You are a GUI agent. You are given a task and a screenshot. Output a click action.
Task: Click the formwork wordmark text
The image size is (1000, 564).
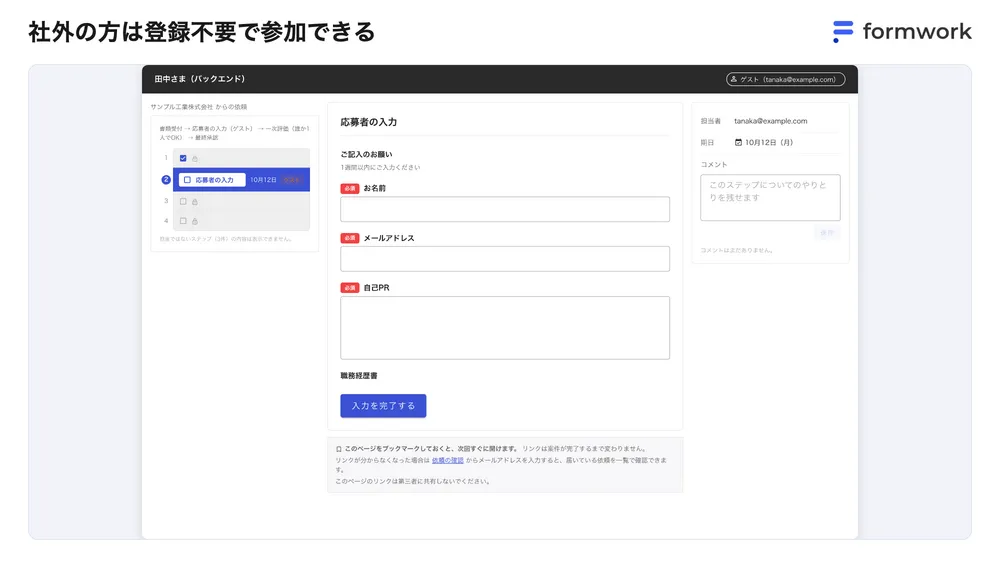917,31
